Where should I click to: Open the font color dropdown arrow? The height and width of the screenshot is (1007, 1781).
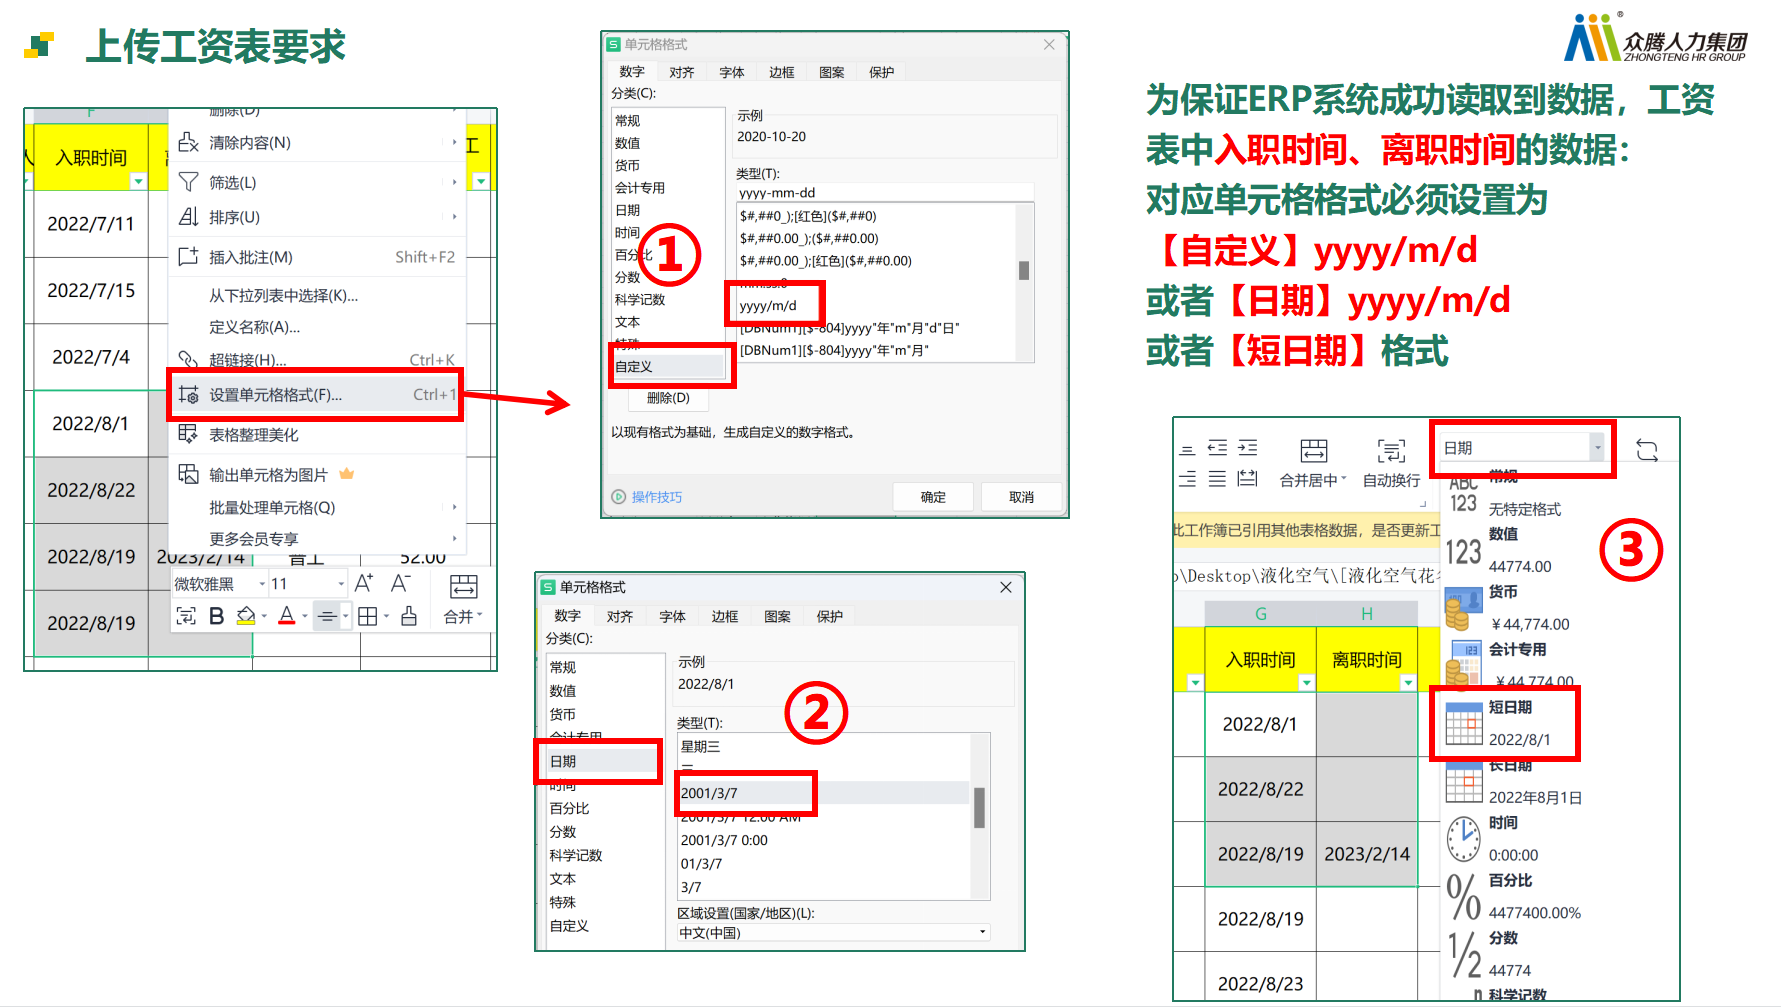pyautogui.click(x=304, y=617)
